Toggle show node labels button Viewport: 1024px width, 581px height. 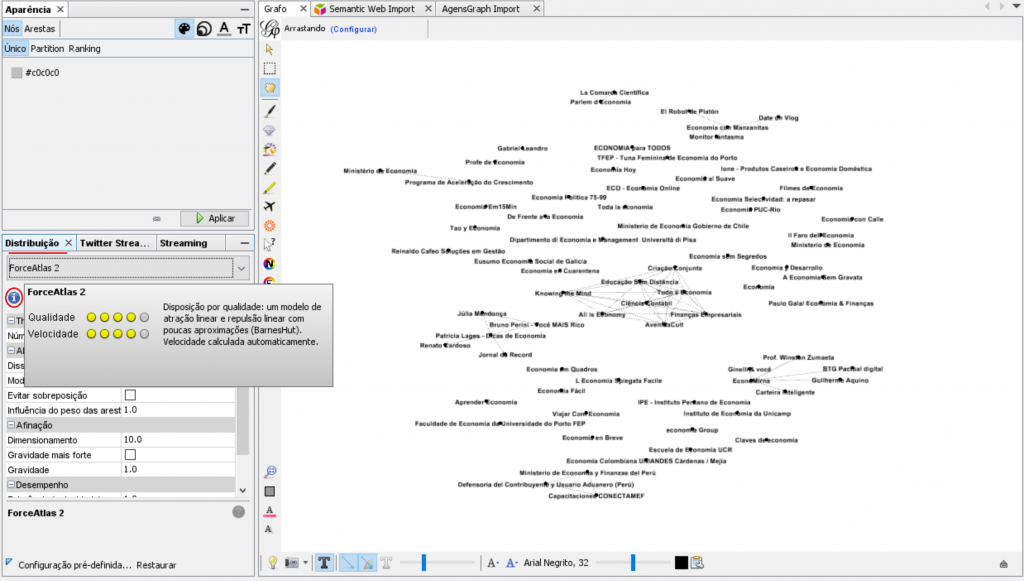pos(325,563)
